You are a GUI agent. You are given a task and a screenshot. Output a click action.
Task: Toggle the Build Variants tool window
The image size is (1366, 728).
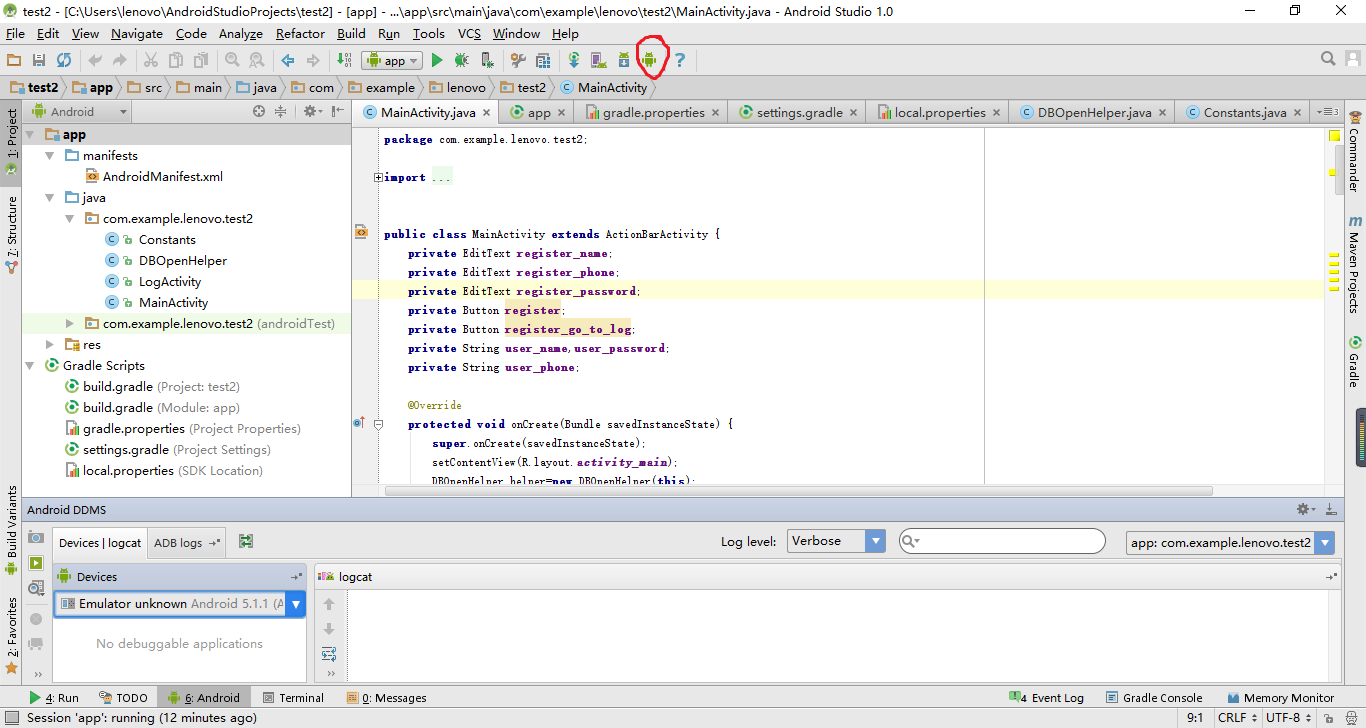12,530
